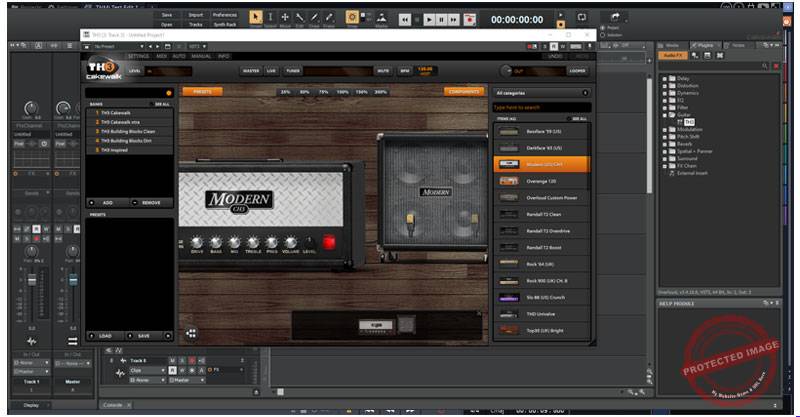Open the TH3 TUNER

[292, 71]
